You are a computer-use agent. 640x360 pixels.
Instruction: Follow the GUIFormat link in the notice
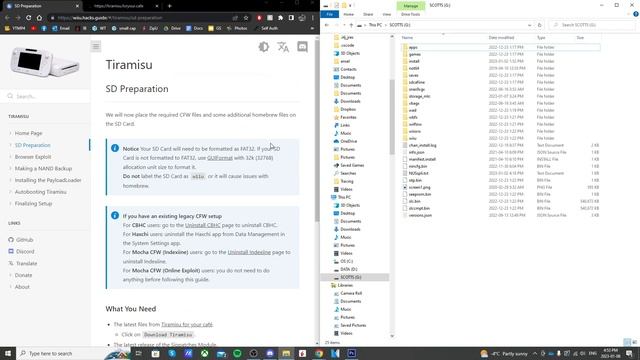tap(220, 158)
